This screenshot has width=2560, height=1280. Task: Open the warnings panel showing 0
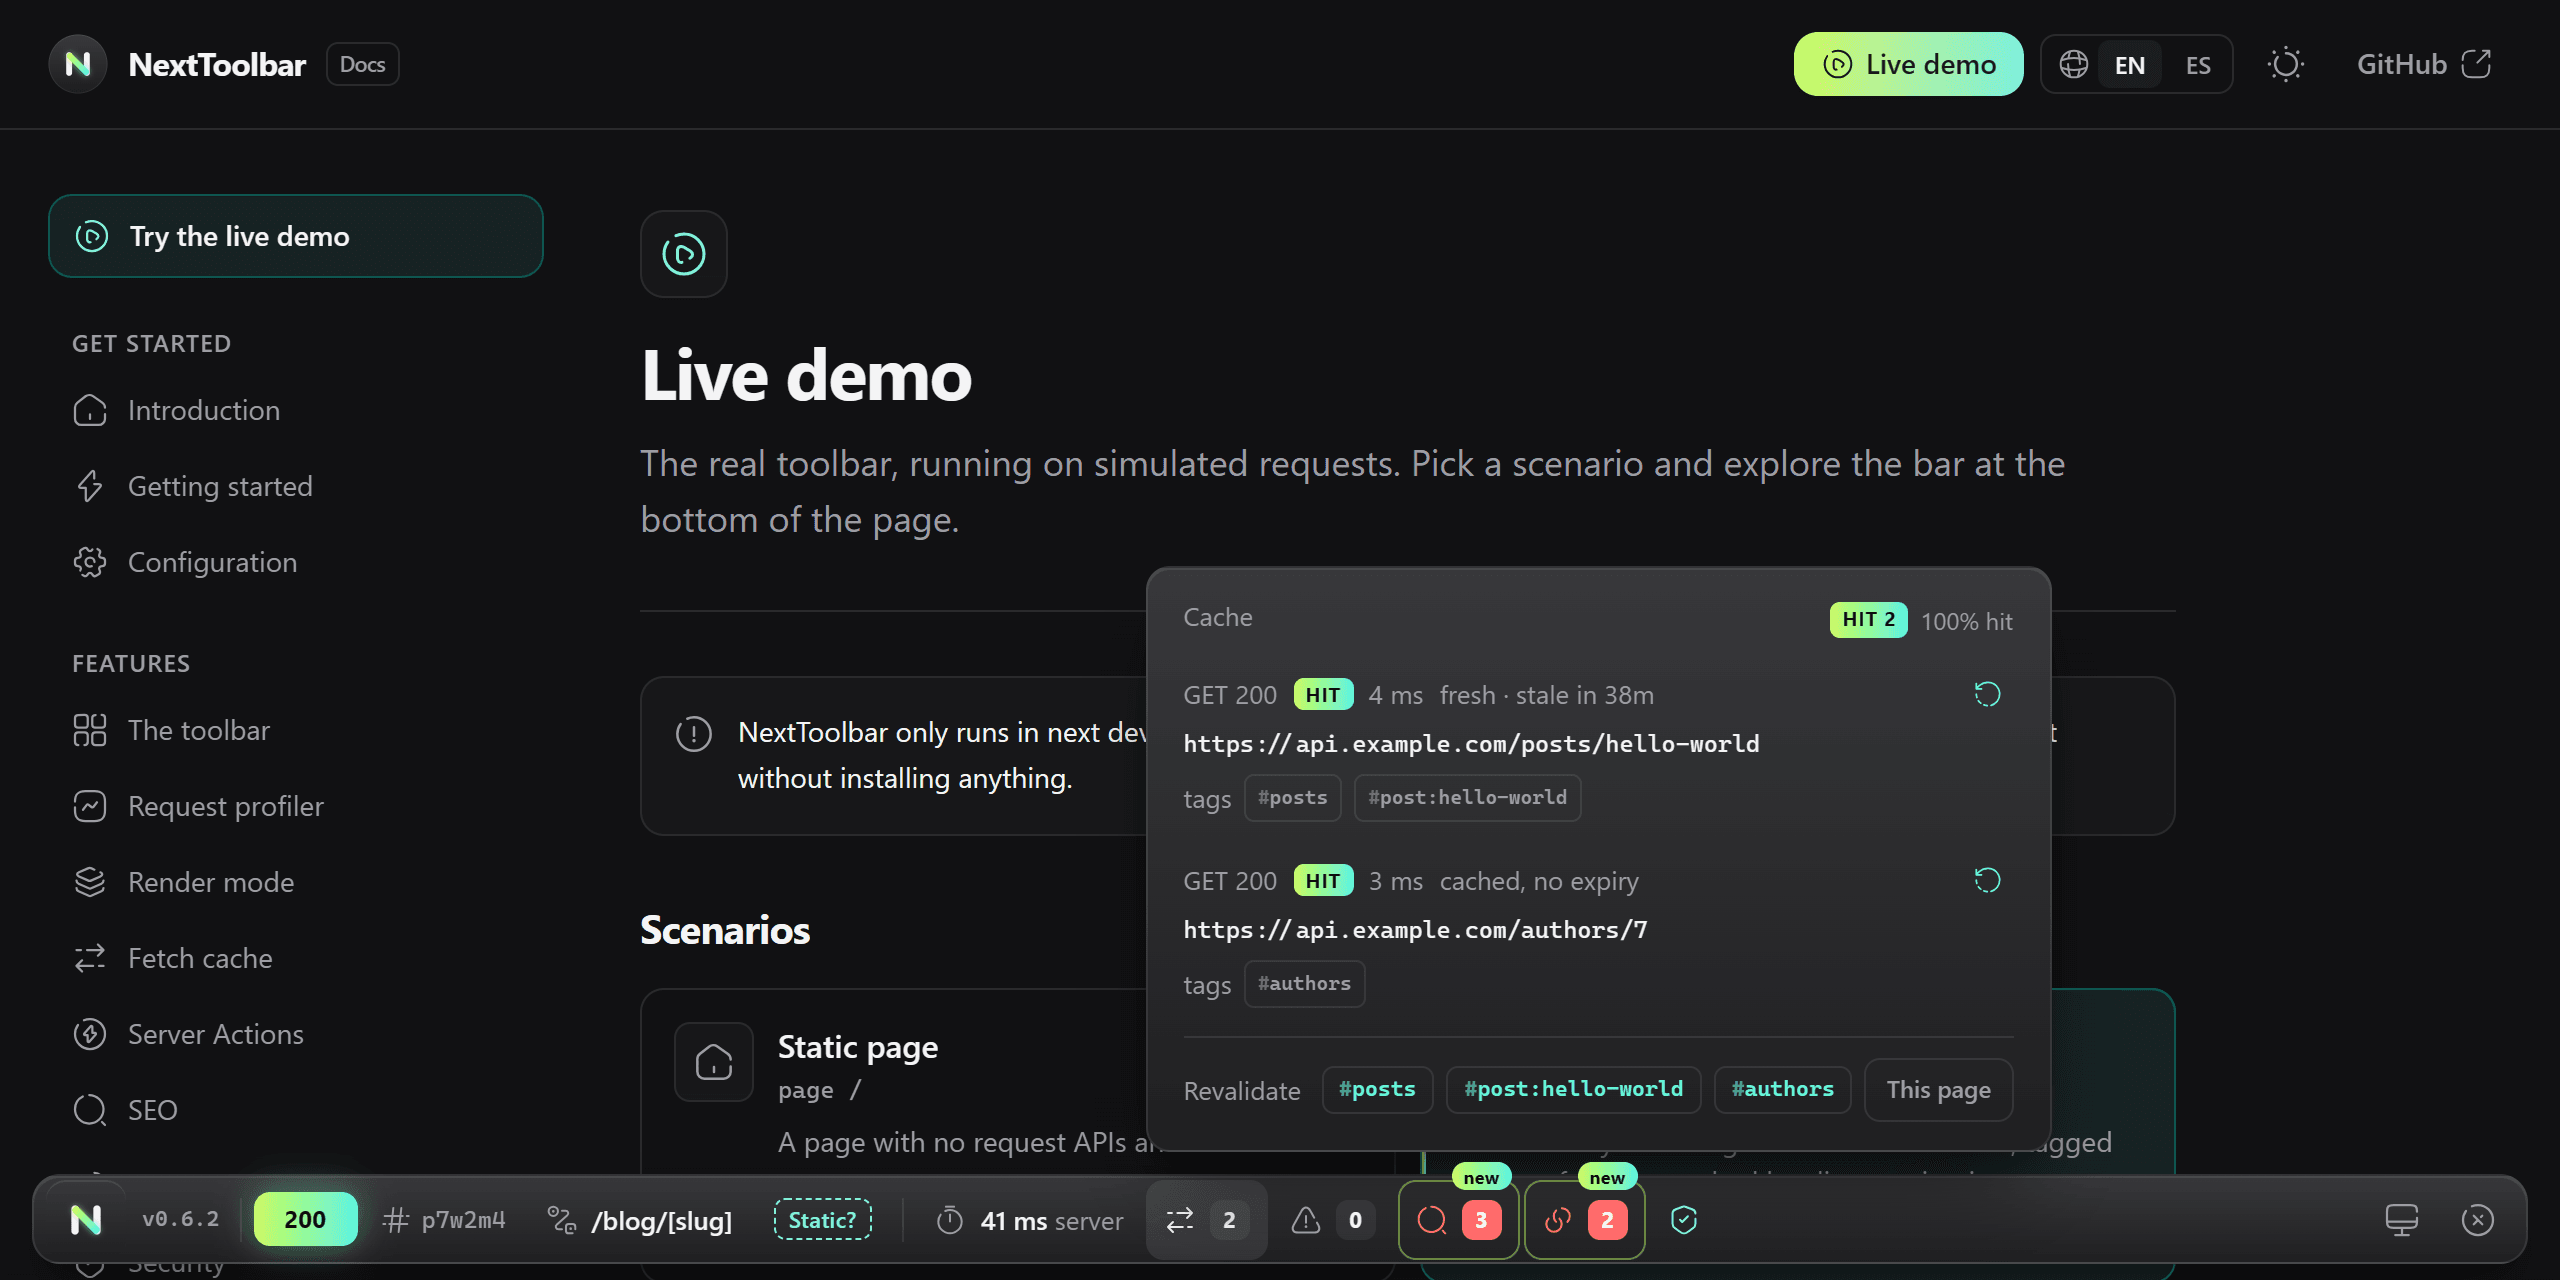[1332, 1220]
